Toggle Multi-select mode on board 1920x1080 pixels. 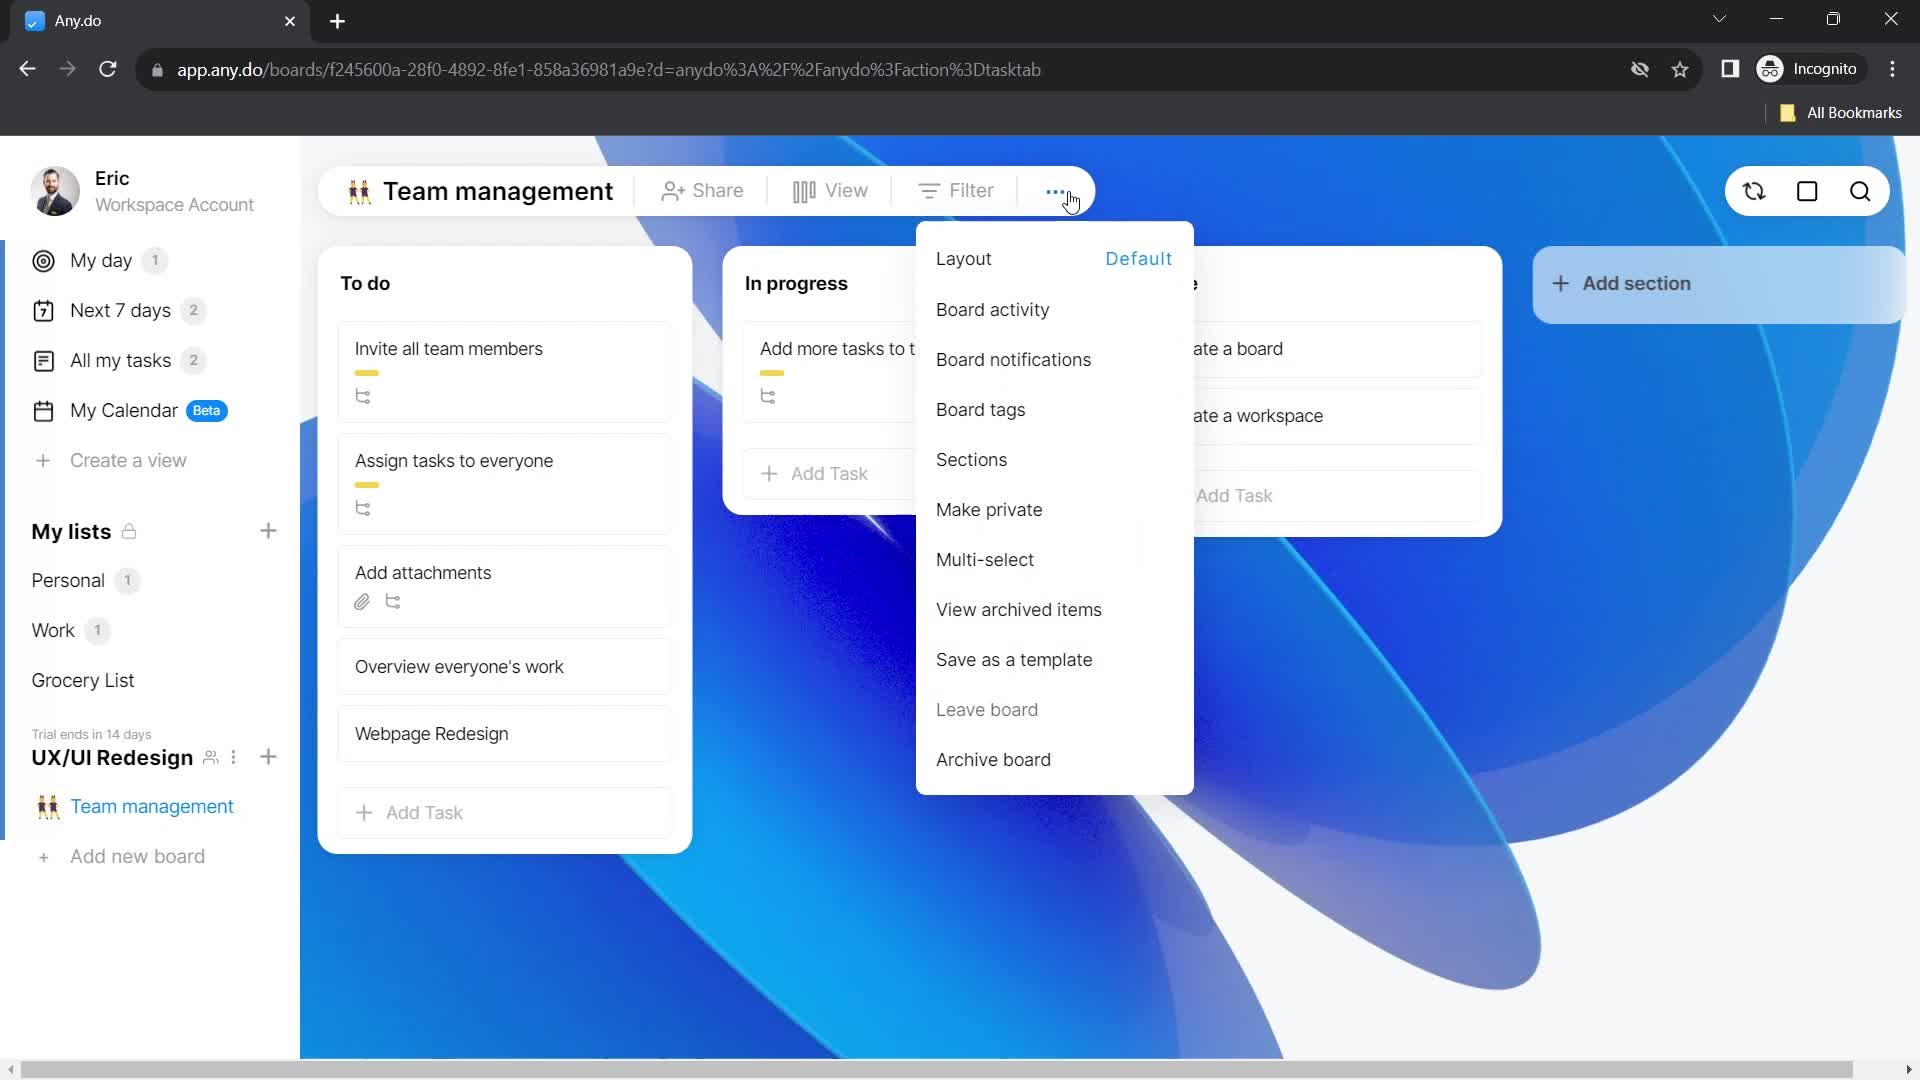985,559
